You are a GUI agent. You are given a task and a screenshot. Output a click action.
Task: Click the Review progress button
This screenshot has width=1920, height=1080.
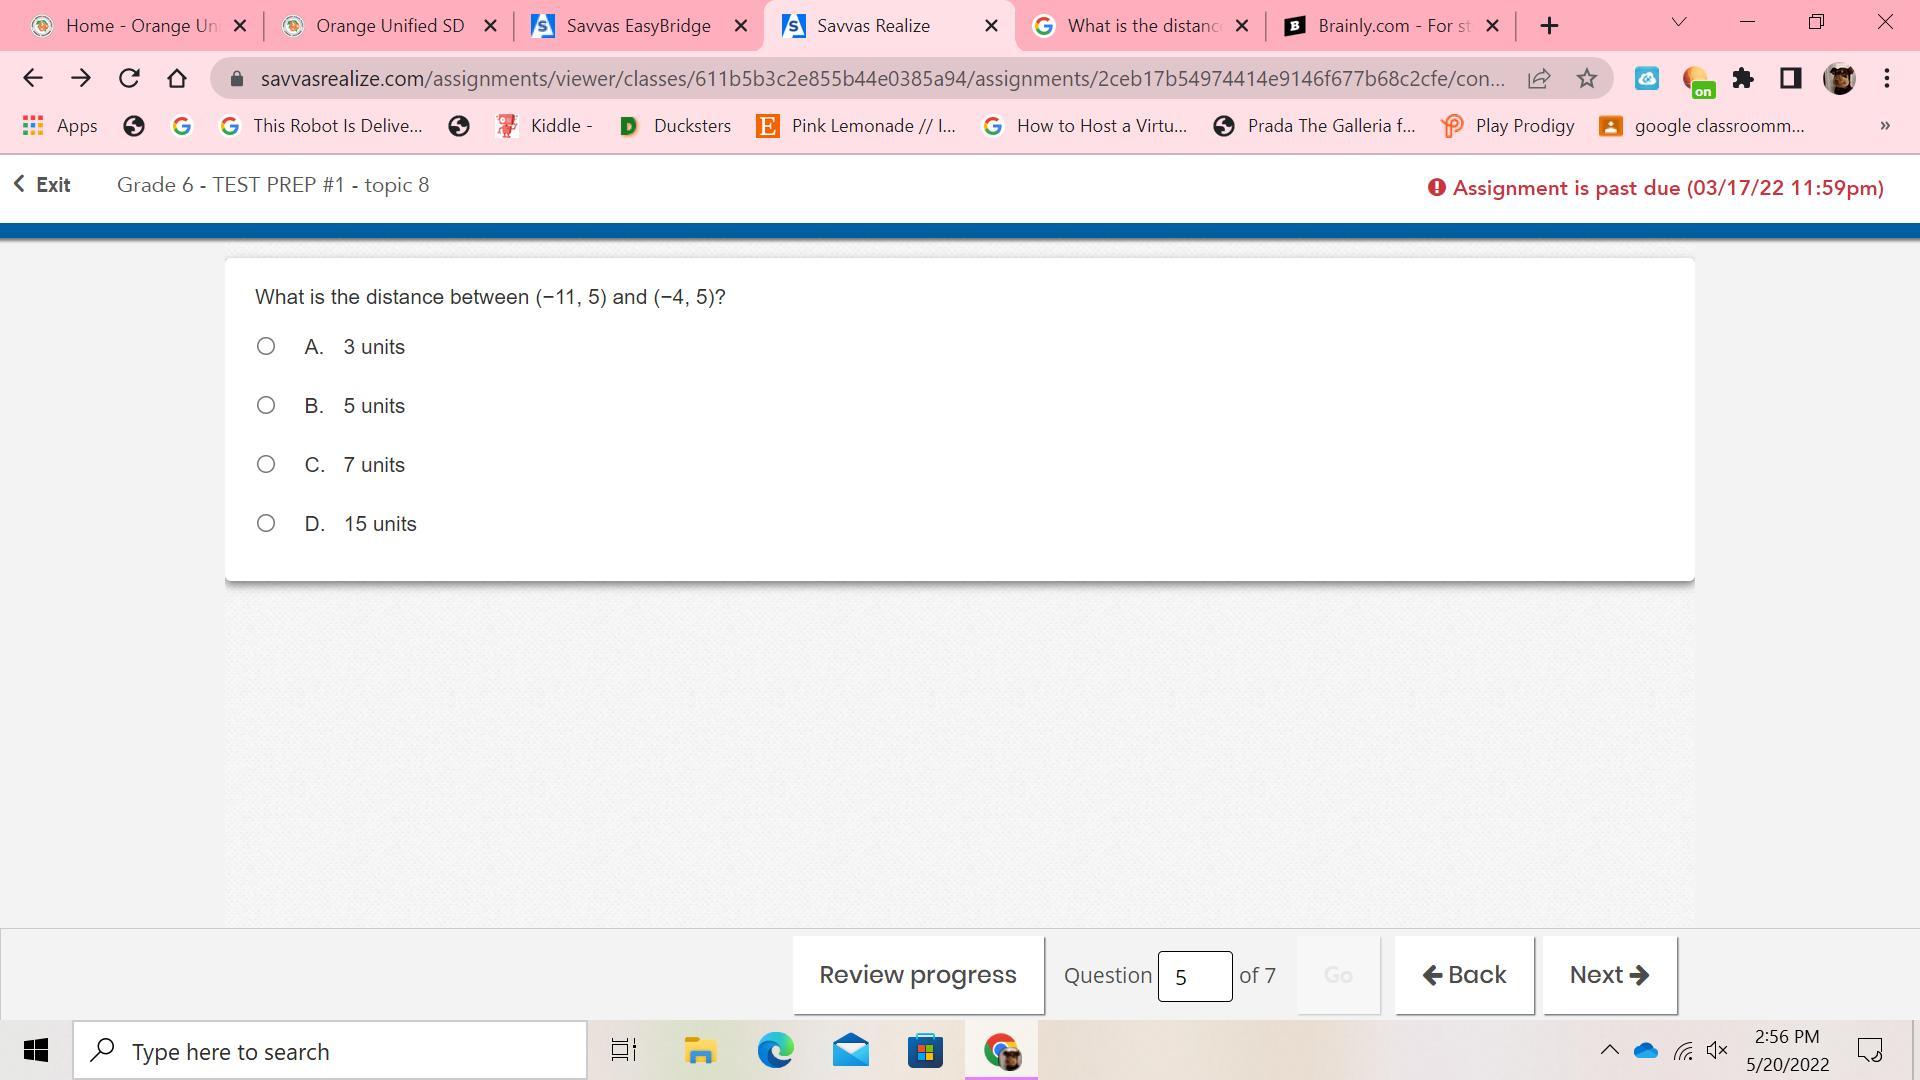tap(917, 975)
